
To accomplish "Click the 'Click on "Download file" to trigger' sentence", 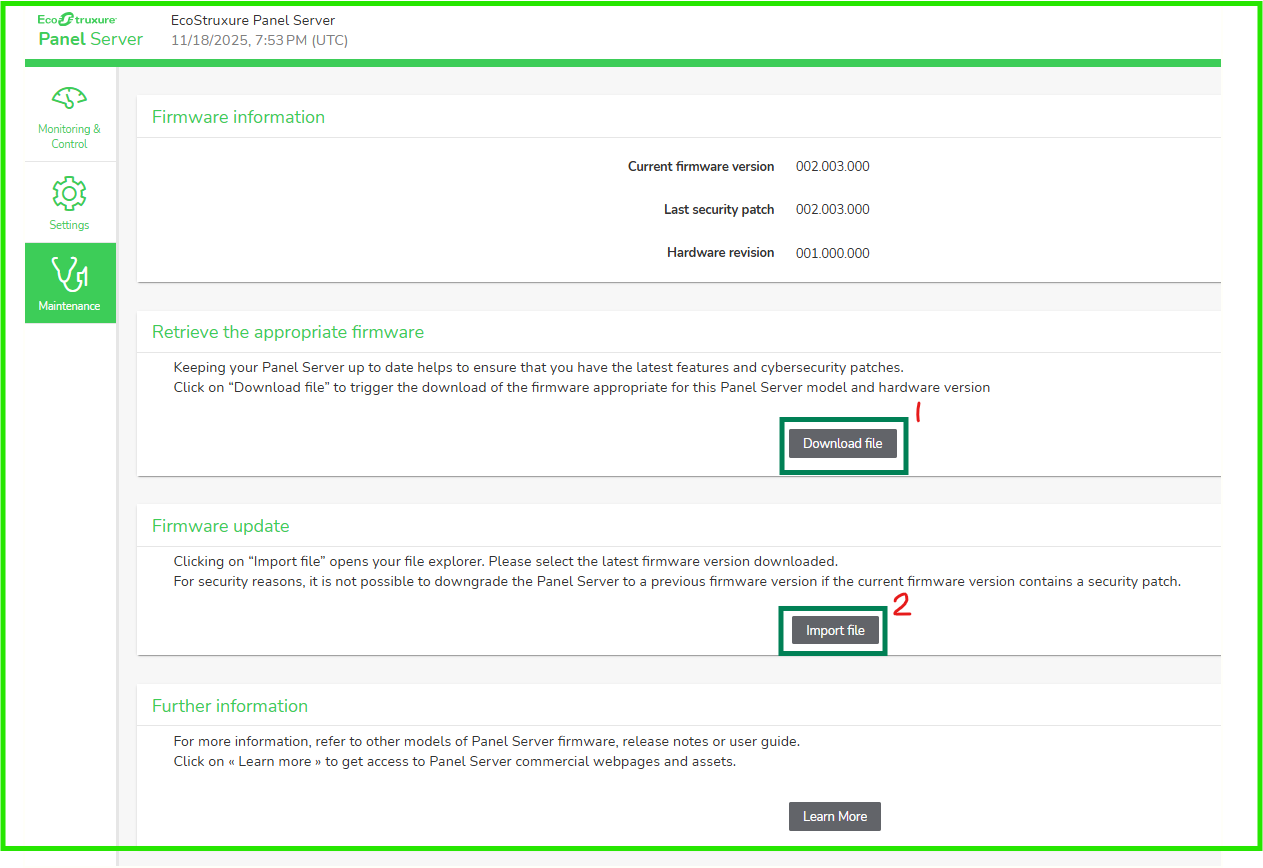I will coord(581,388).
